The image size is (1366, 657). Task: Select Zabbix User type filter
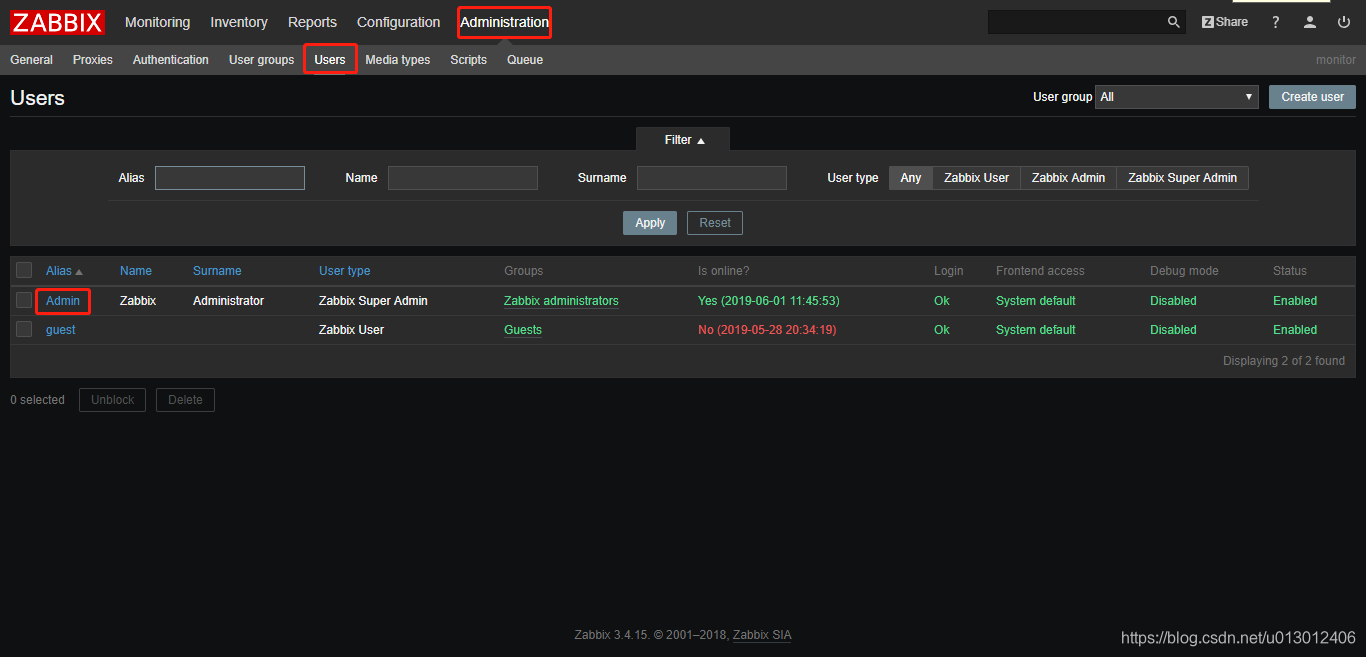pyautogui.click(x=977, y=178)
